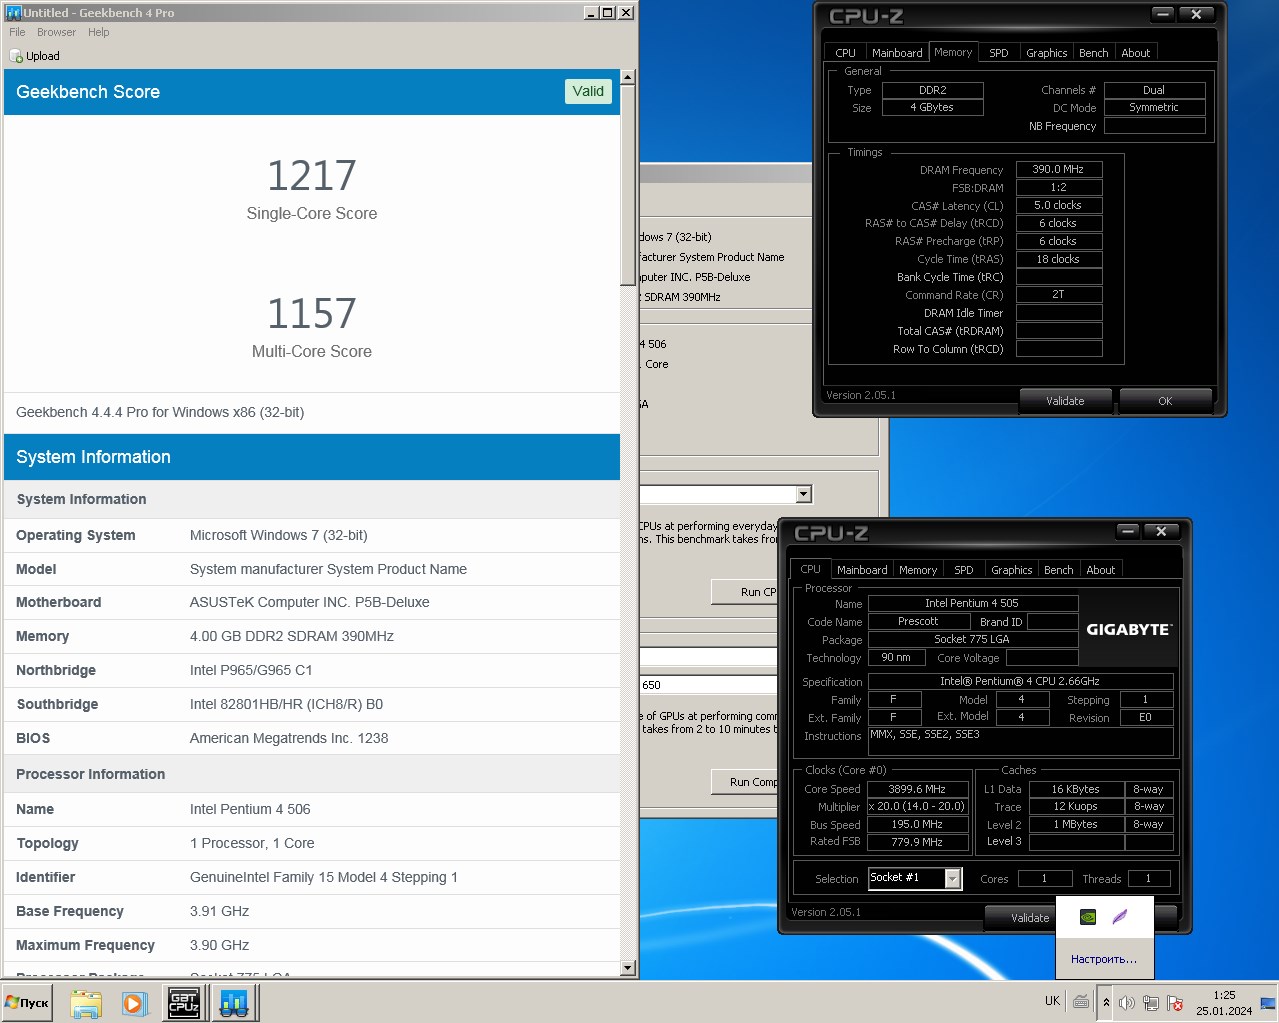
Task: Click the Geekbench title bar app icon
Action: [13, 12]
